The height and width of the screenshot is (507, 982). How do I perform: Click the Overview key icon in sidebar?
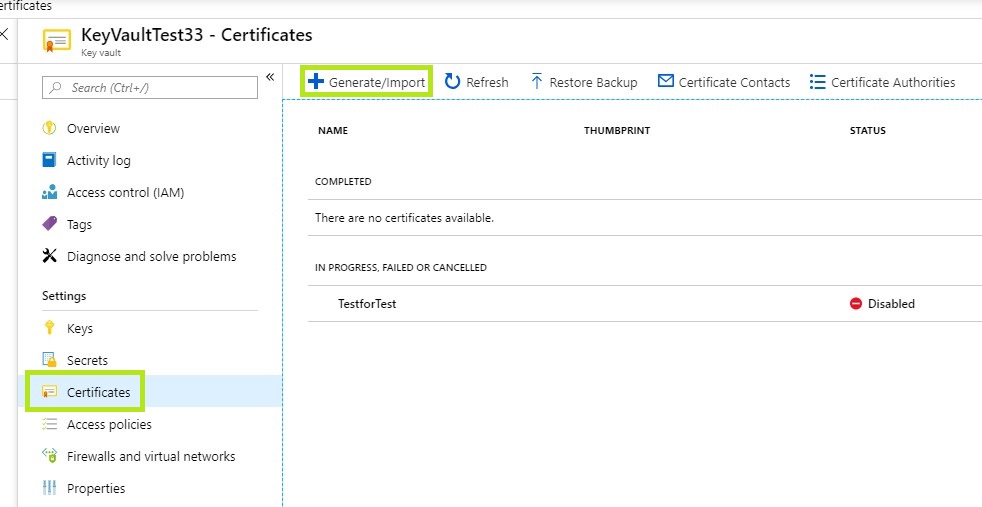[49, 128]
